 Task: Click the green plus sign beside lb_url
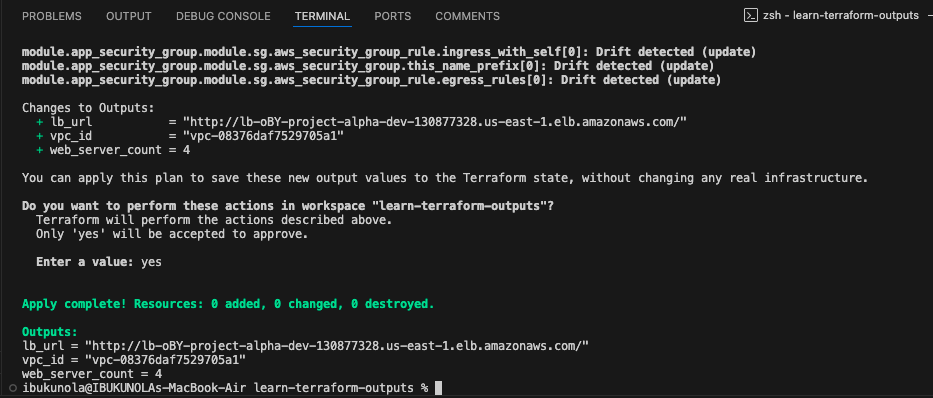(x=40, y=122)
